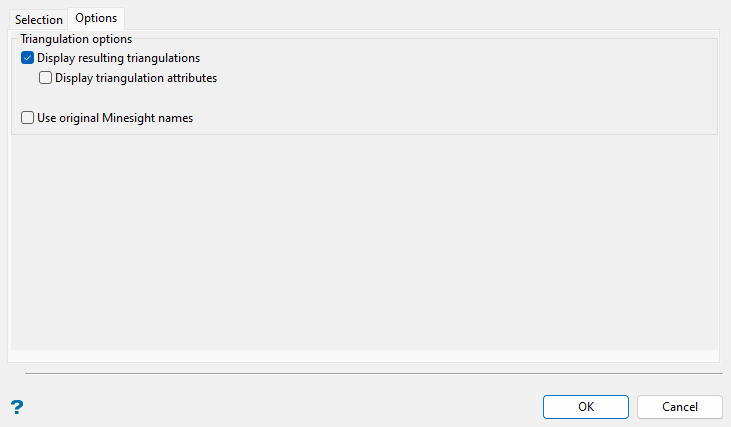Screen dimensions: 731x427
Task: Go back to the Selection tab page
Action: [39, 19]
